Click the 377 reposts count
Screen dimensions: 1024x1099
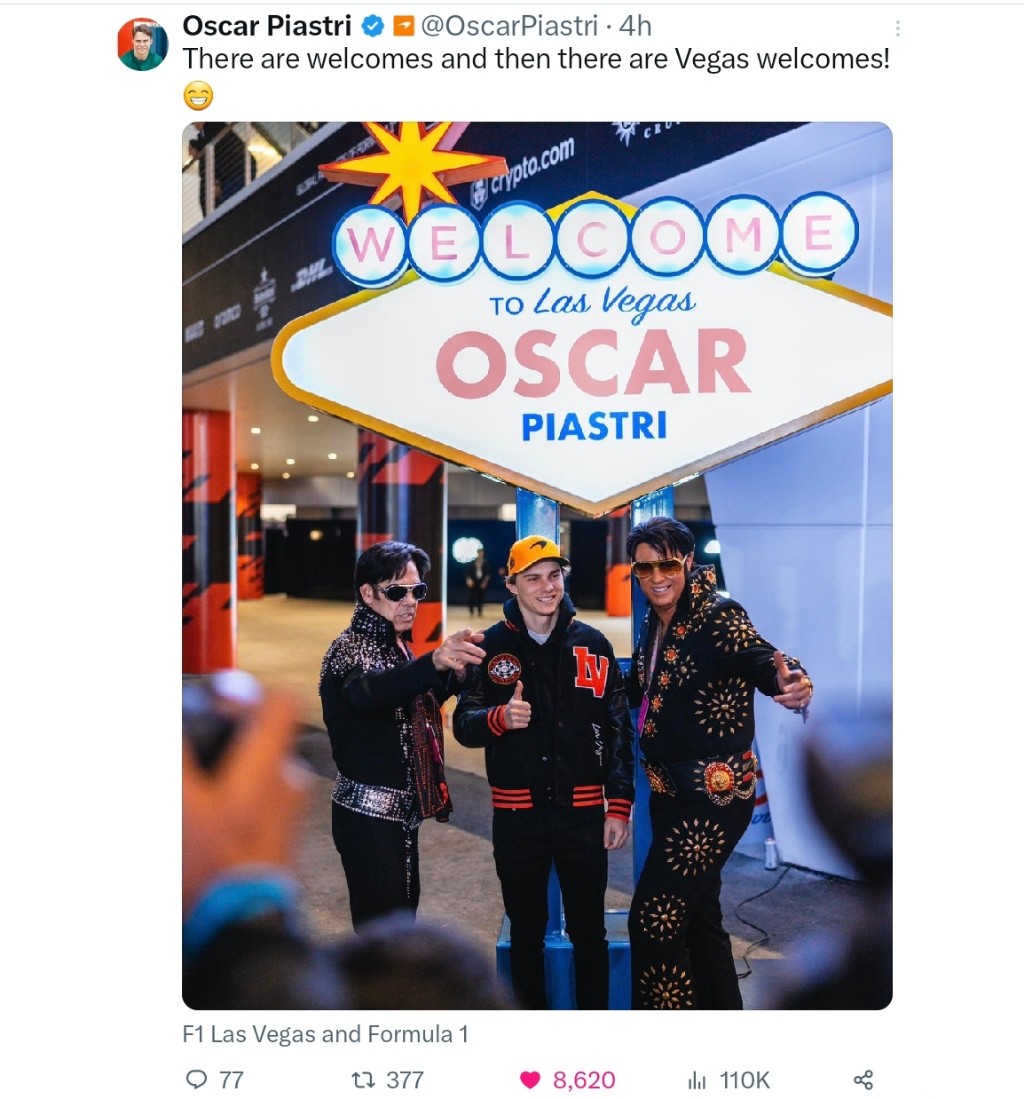405,1079
